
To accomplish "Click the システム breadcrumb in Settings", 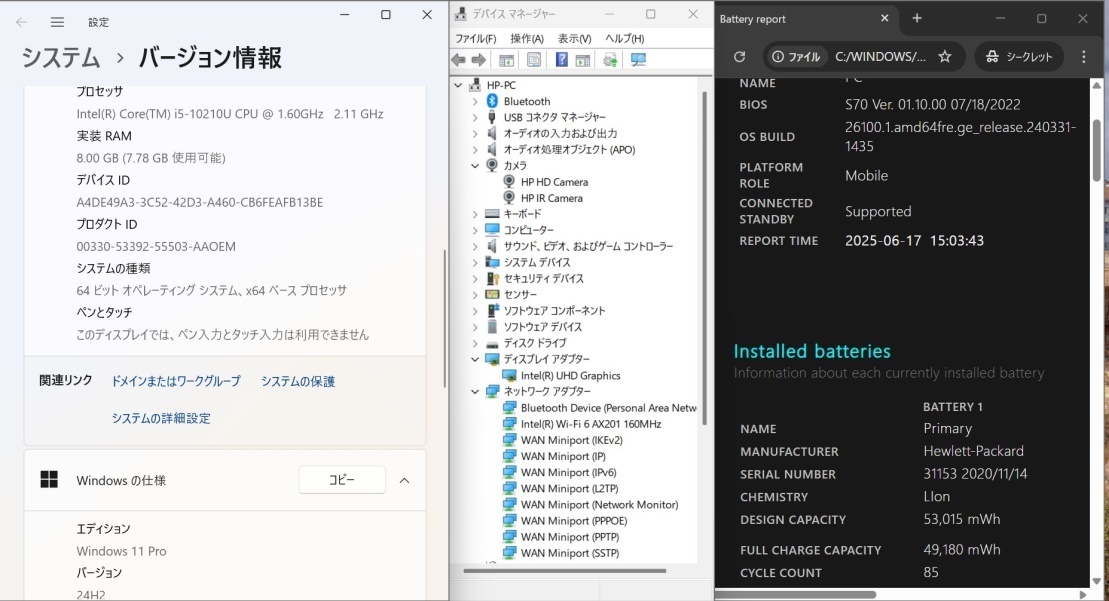I will pos(61,58).
